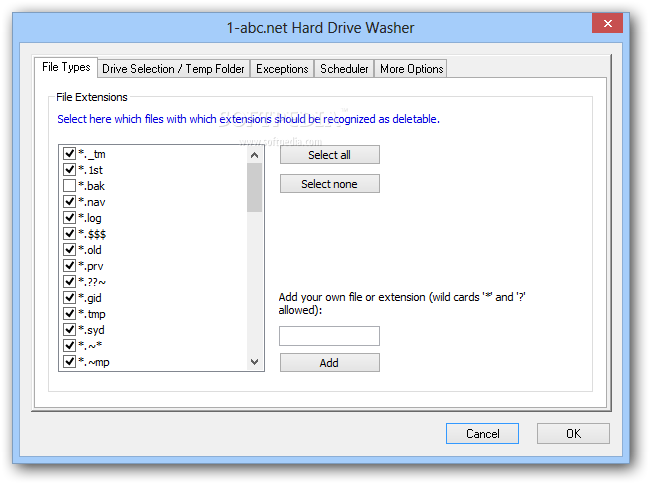Click the Add extension button
The image size is (650, 484).
coord(330,363)
